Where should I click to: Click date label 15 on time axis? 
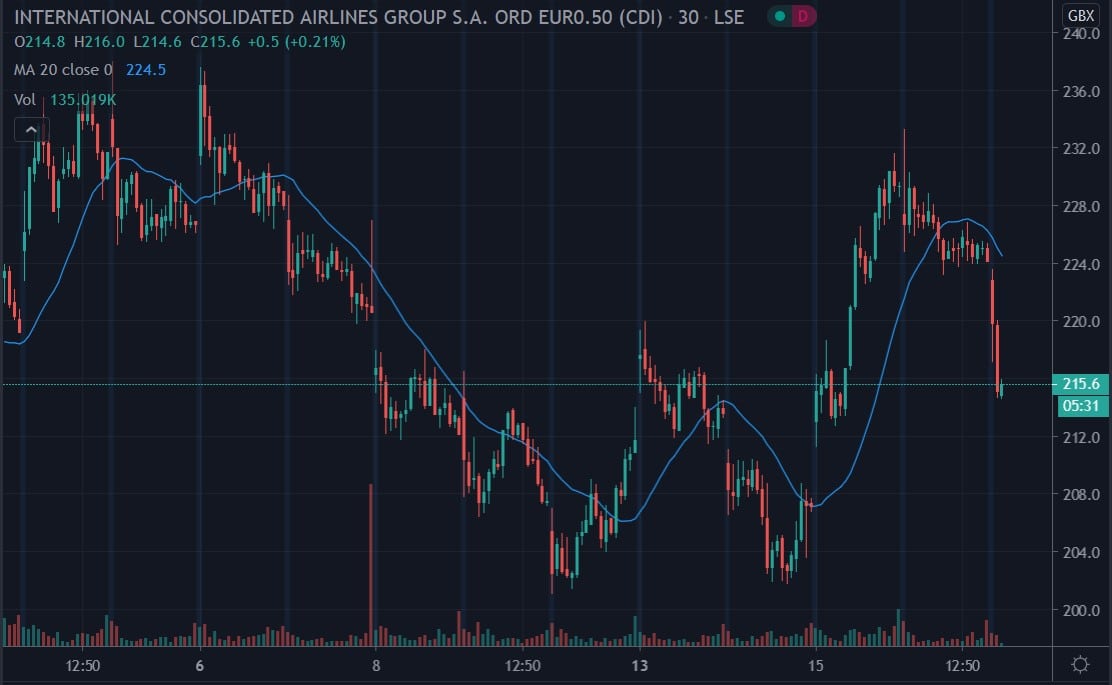pos(815,665)
